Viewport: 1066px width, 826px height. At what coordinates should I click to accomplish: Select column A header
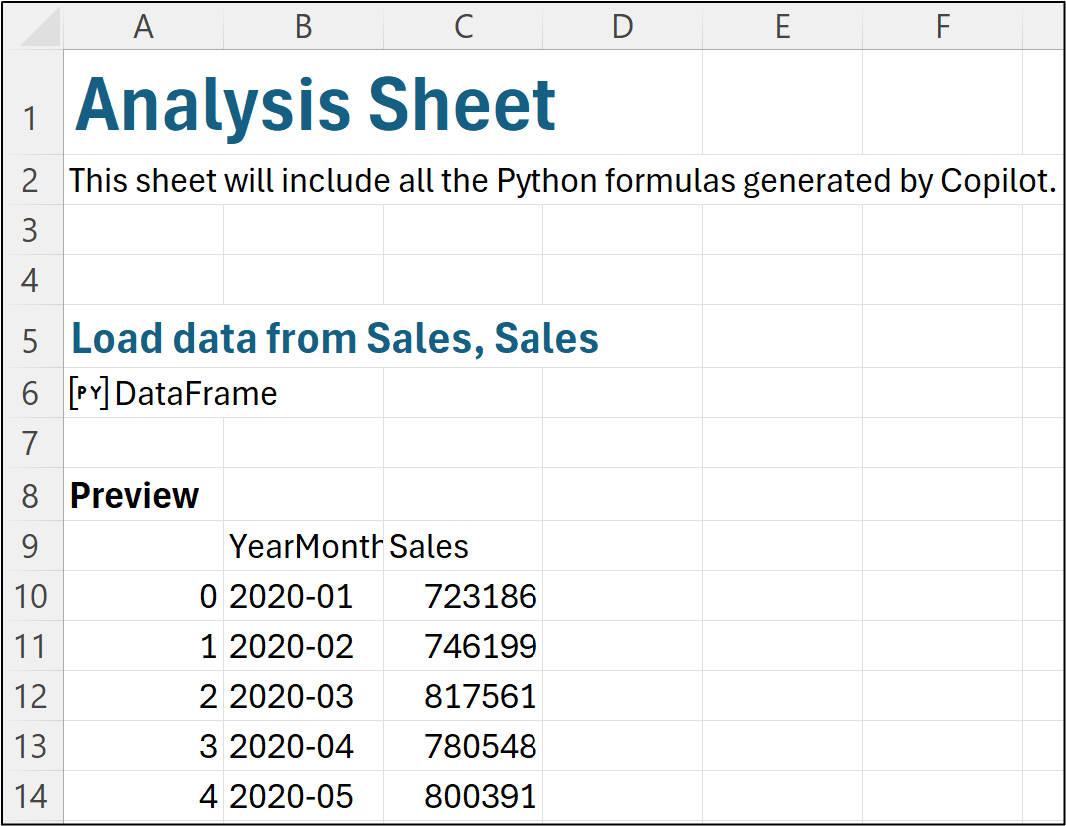pyautogui.click(x=143, y=27)
